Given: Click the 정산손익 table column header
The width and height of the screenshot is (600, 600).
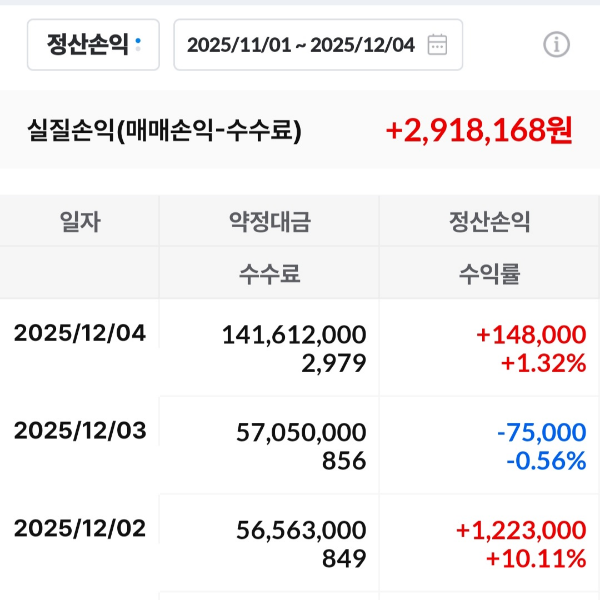Looking at the screenshot, I should pyautogui.click(x=489, y=222).
